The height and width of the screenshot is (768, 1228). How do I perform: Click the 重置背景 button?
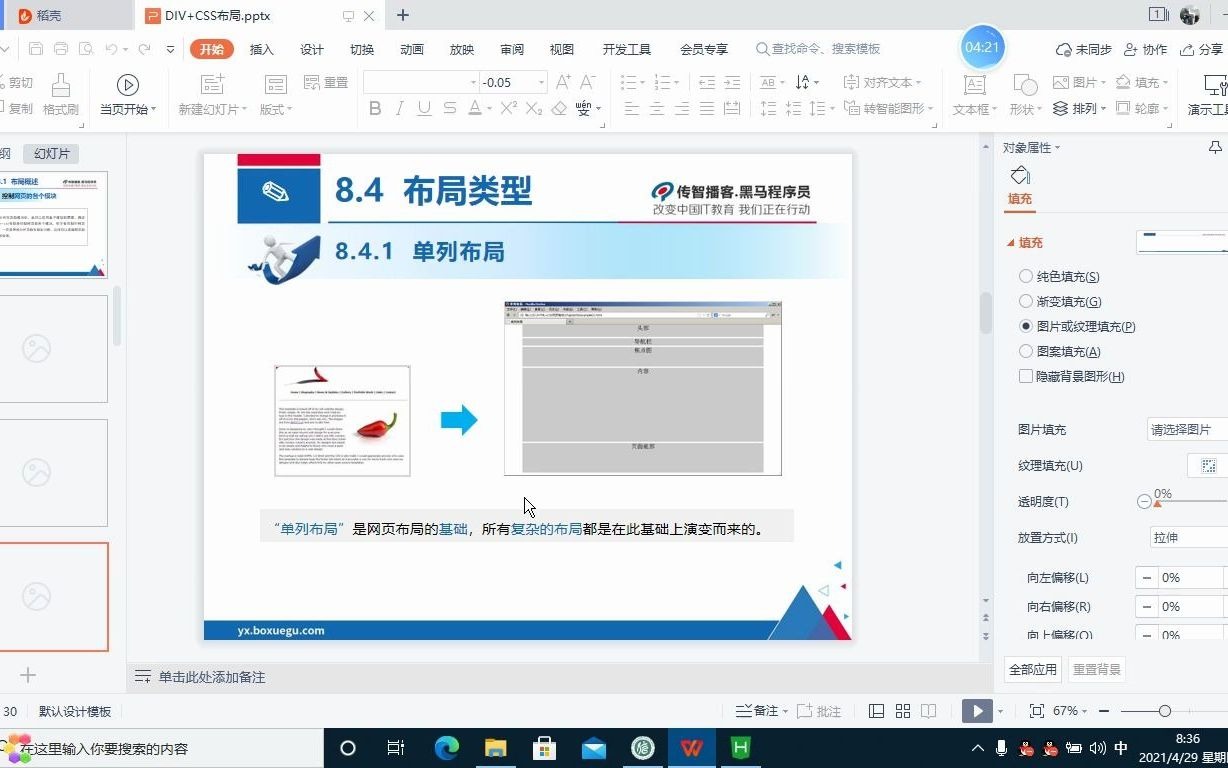[1096, 670]
